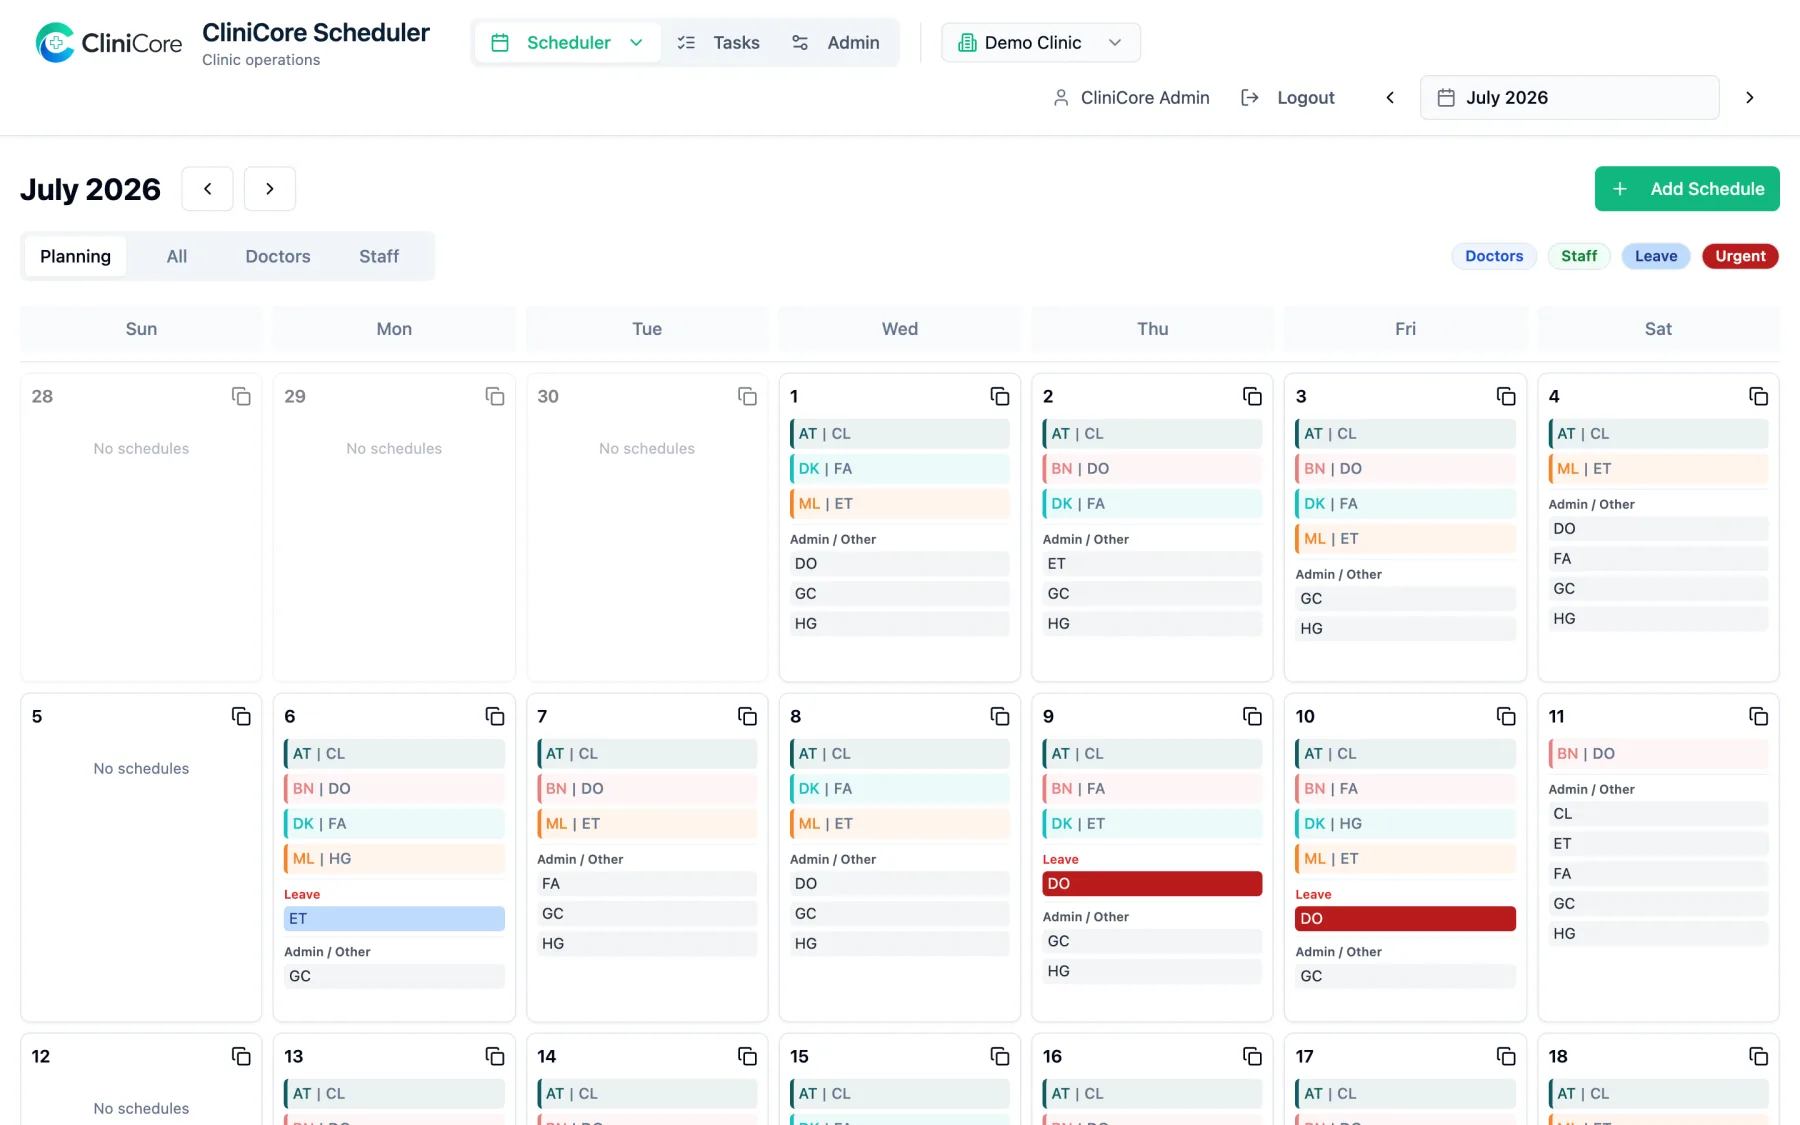
Task: Toggle the Urgent legend filter
Action: point(1740,256)
